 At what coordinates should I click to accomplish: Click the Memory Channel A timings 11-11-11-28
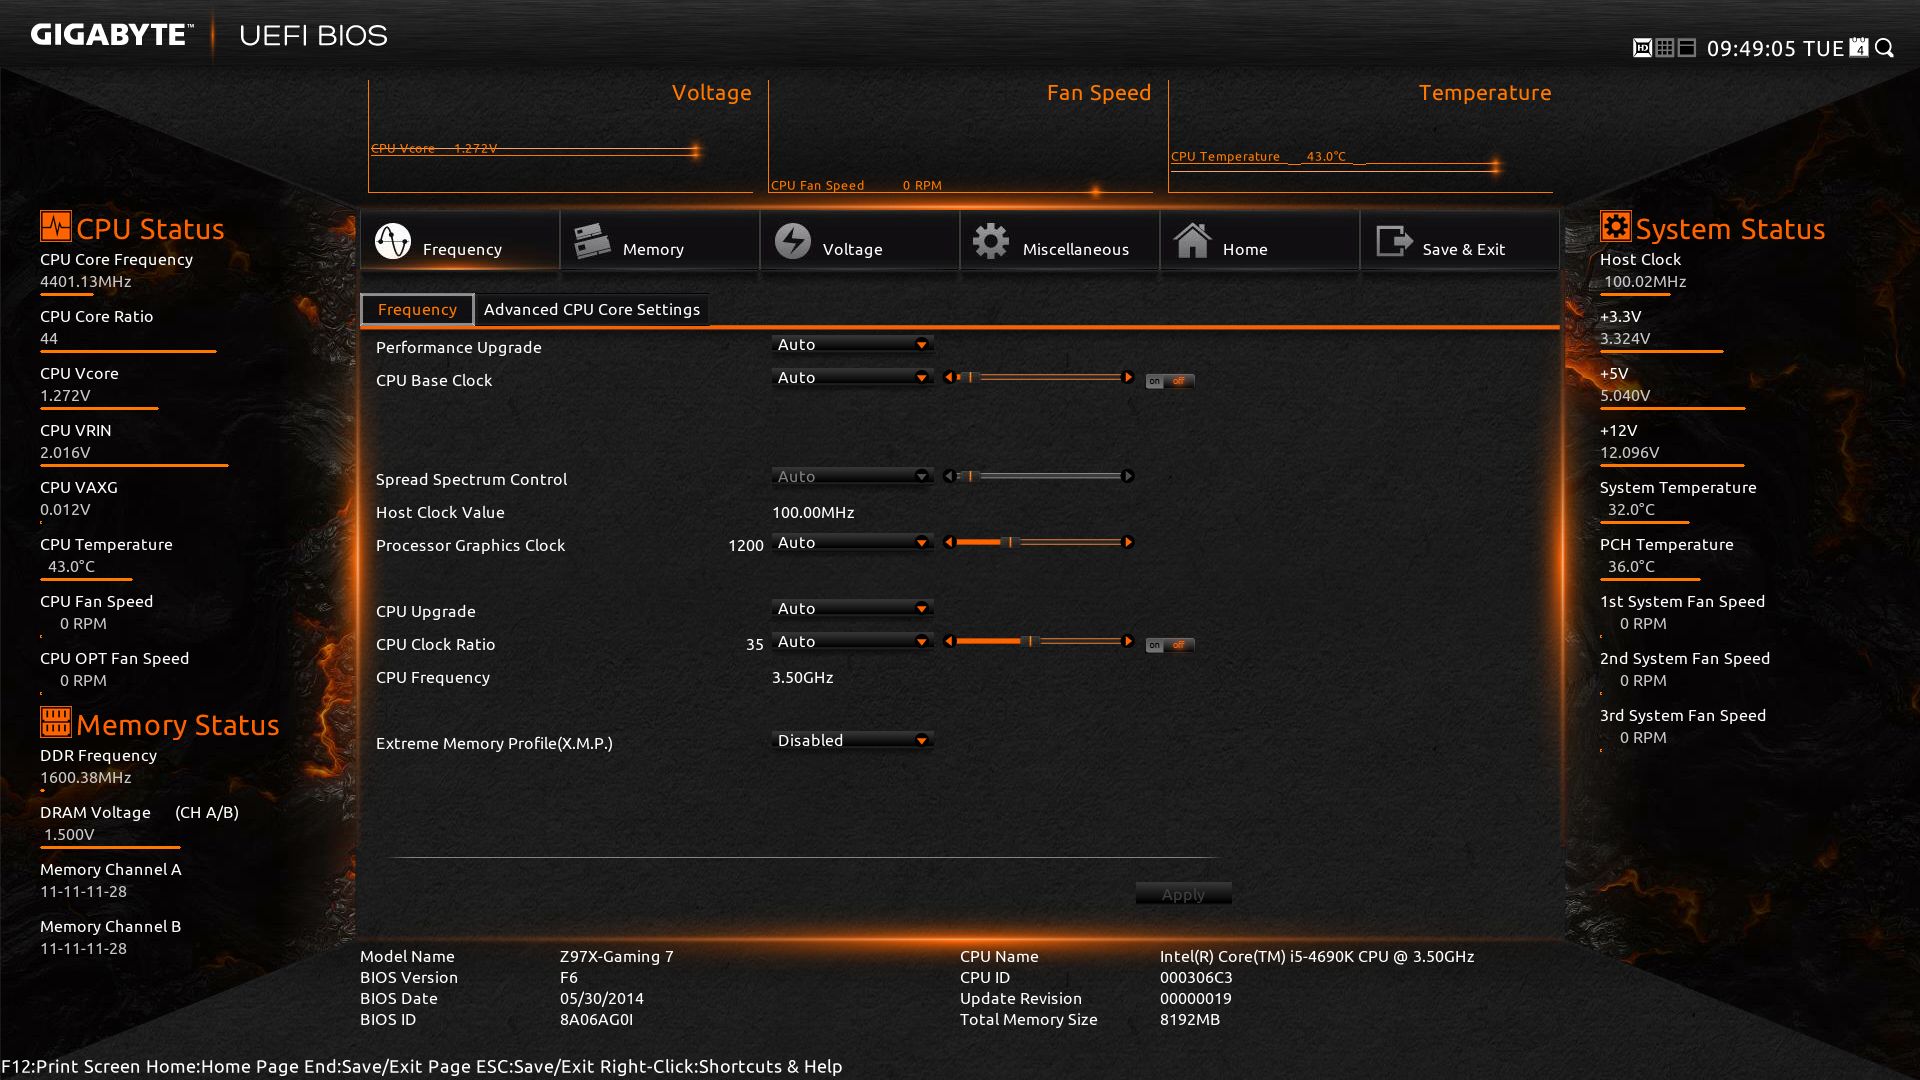tap(84, 891)
